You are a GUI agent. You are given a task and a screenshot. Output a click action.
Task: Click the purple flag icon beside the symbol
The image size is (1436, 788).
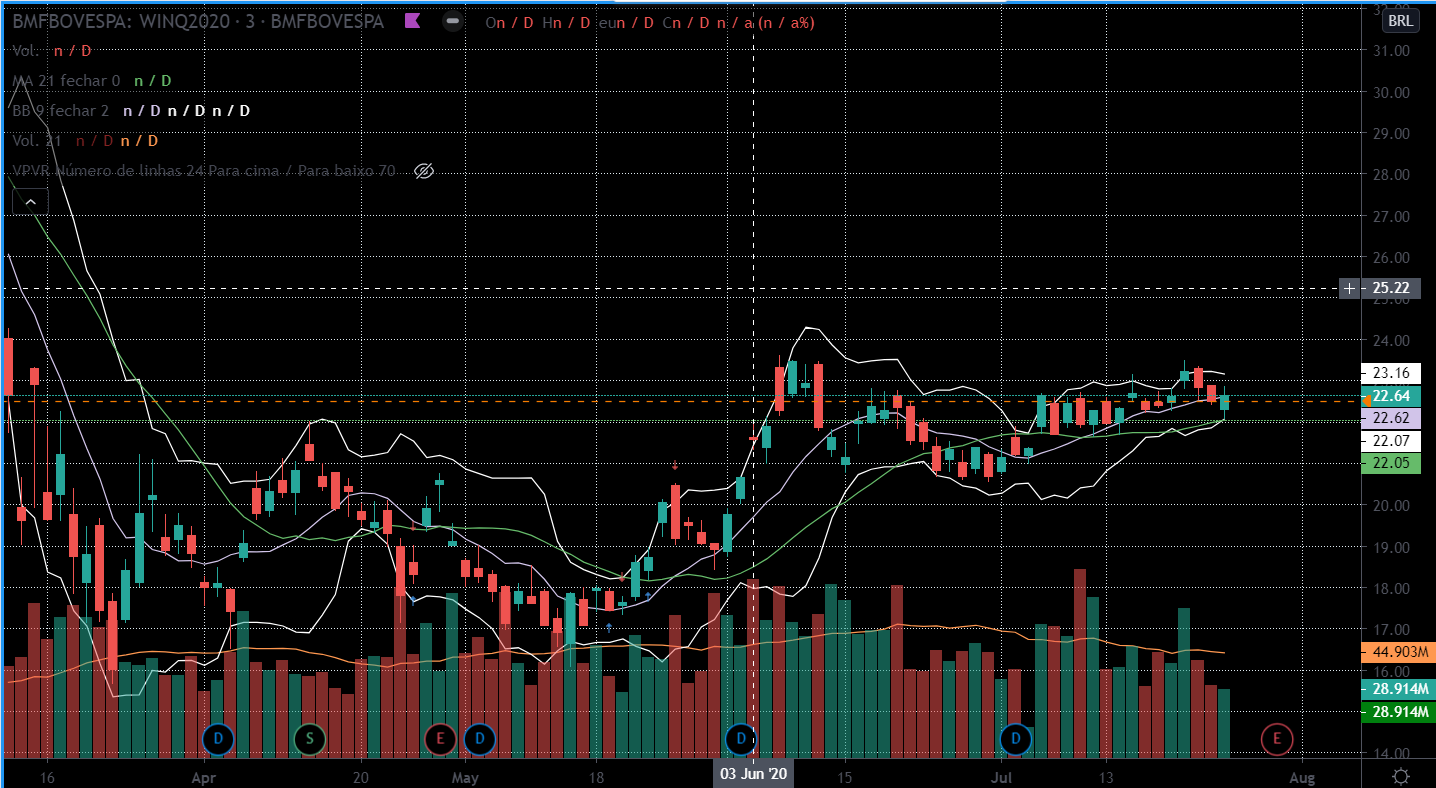(412, 21)
